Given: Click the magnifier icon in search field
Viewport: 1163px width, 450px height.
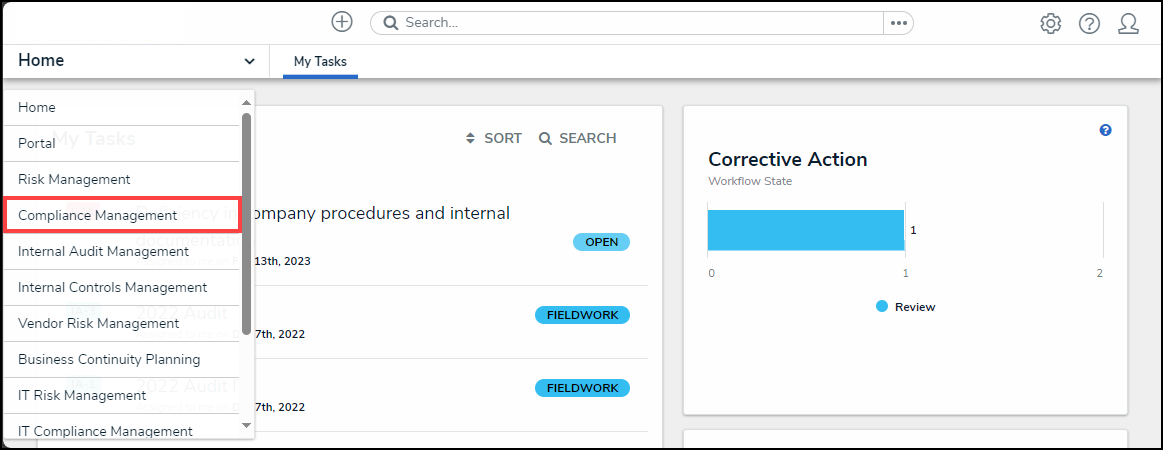Looking at the screenshot, I should tap(391, 23).
